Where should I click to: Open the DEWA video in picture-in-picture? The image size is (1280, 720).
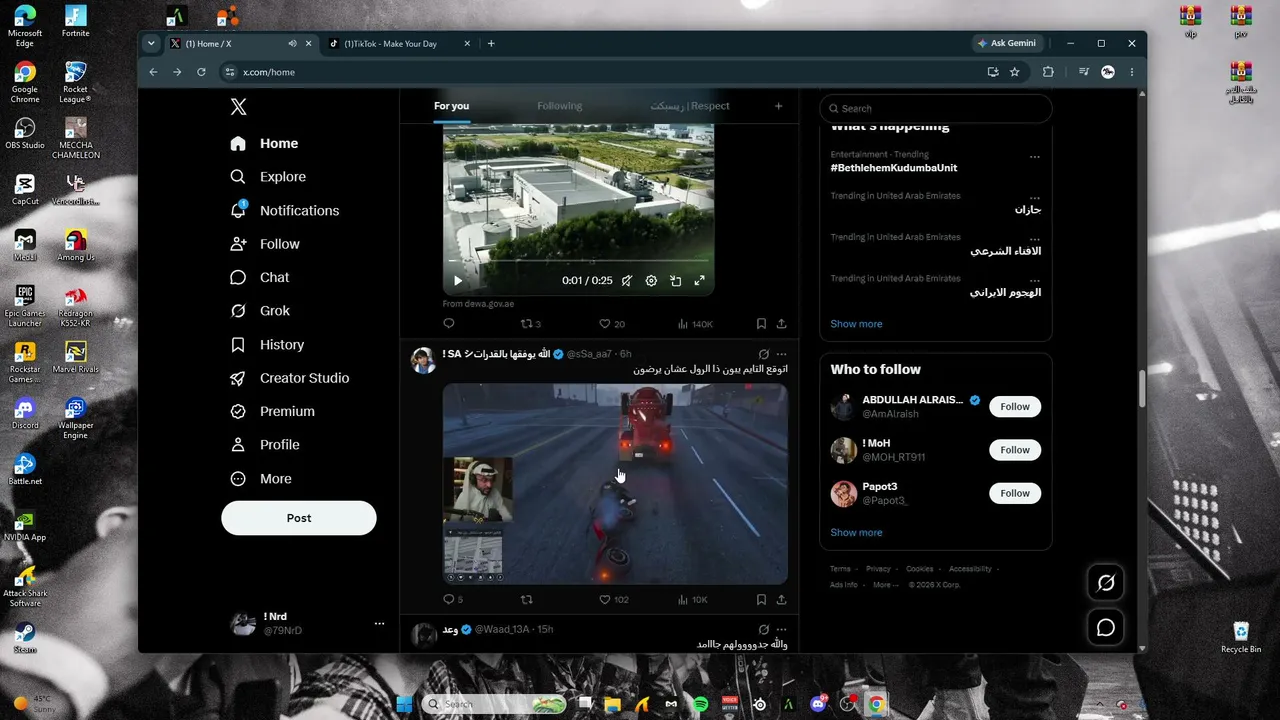[x=675, y=281]
